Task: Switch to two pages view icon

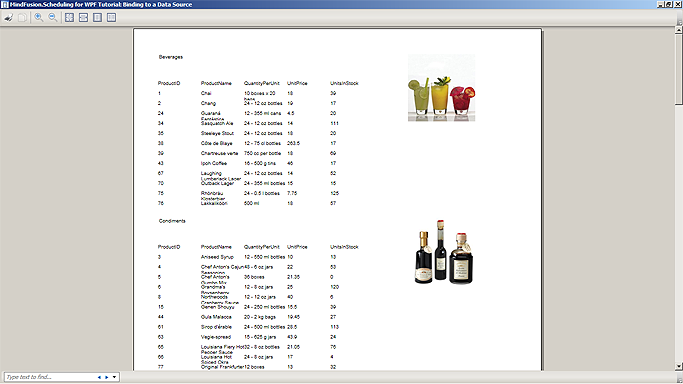Action: pyautogui.click(x=111, y=17)
